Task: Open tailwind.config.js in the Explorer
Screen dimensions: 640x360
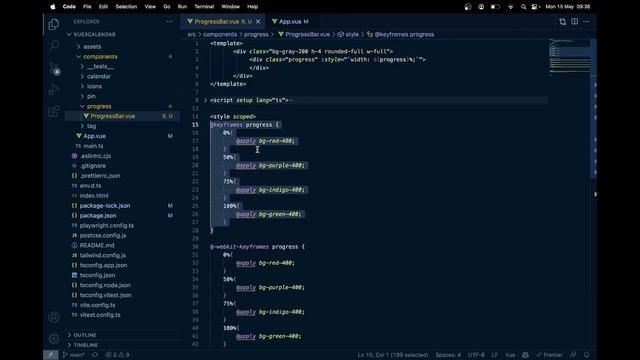Action: click(x=102, y=255)
